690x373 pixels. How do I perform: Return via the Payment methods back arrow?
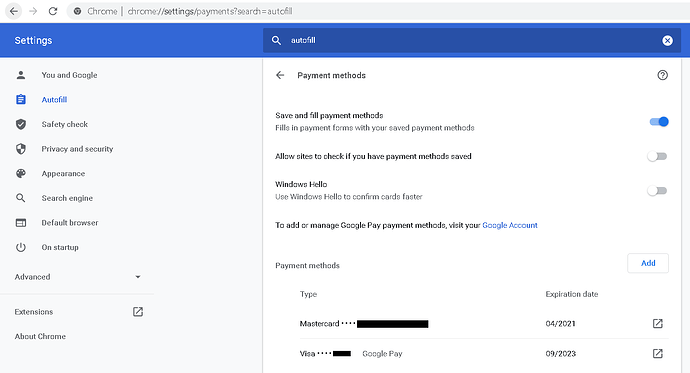tap(280, 75)
